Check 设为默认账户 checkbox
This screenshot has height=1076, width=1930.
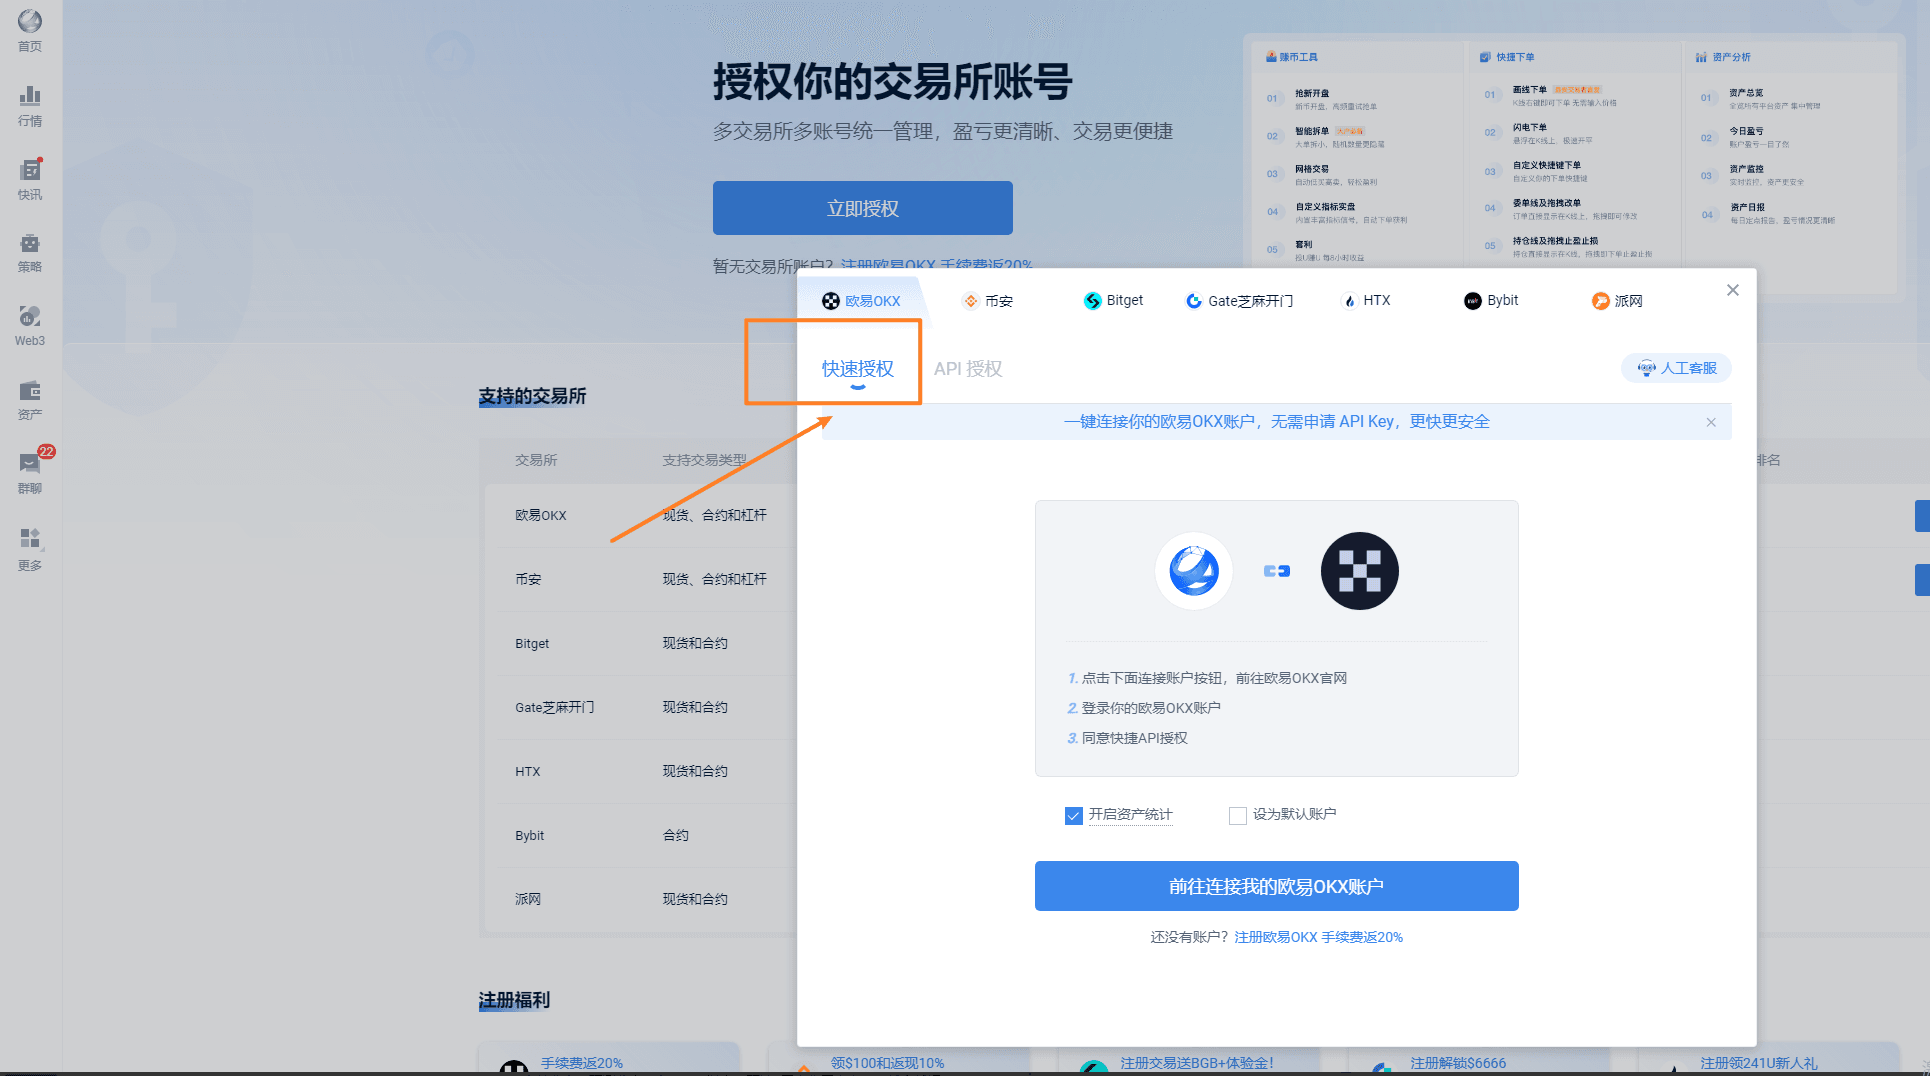coord(1238,815)
